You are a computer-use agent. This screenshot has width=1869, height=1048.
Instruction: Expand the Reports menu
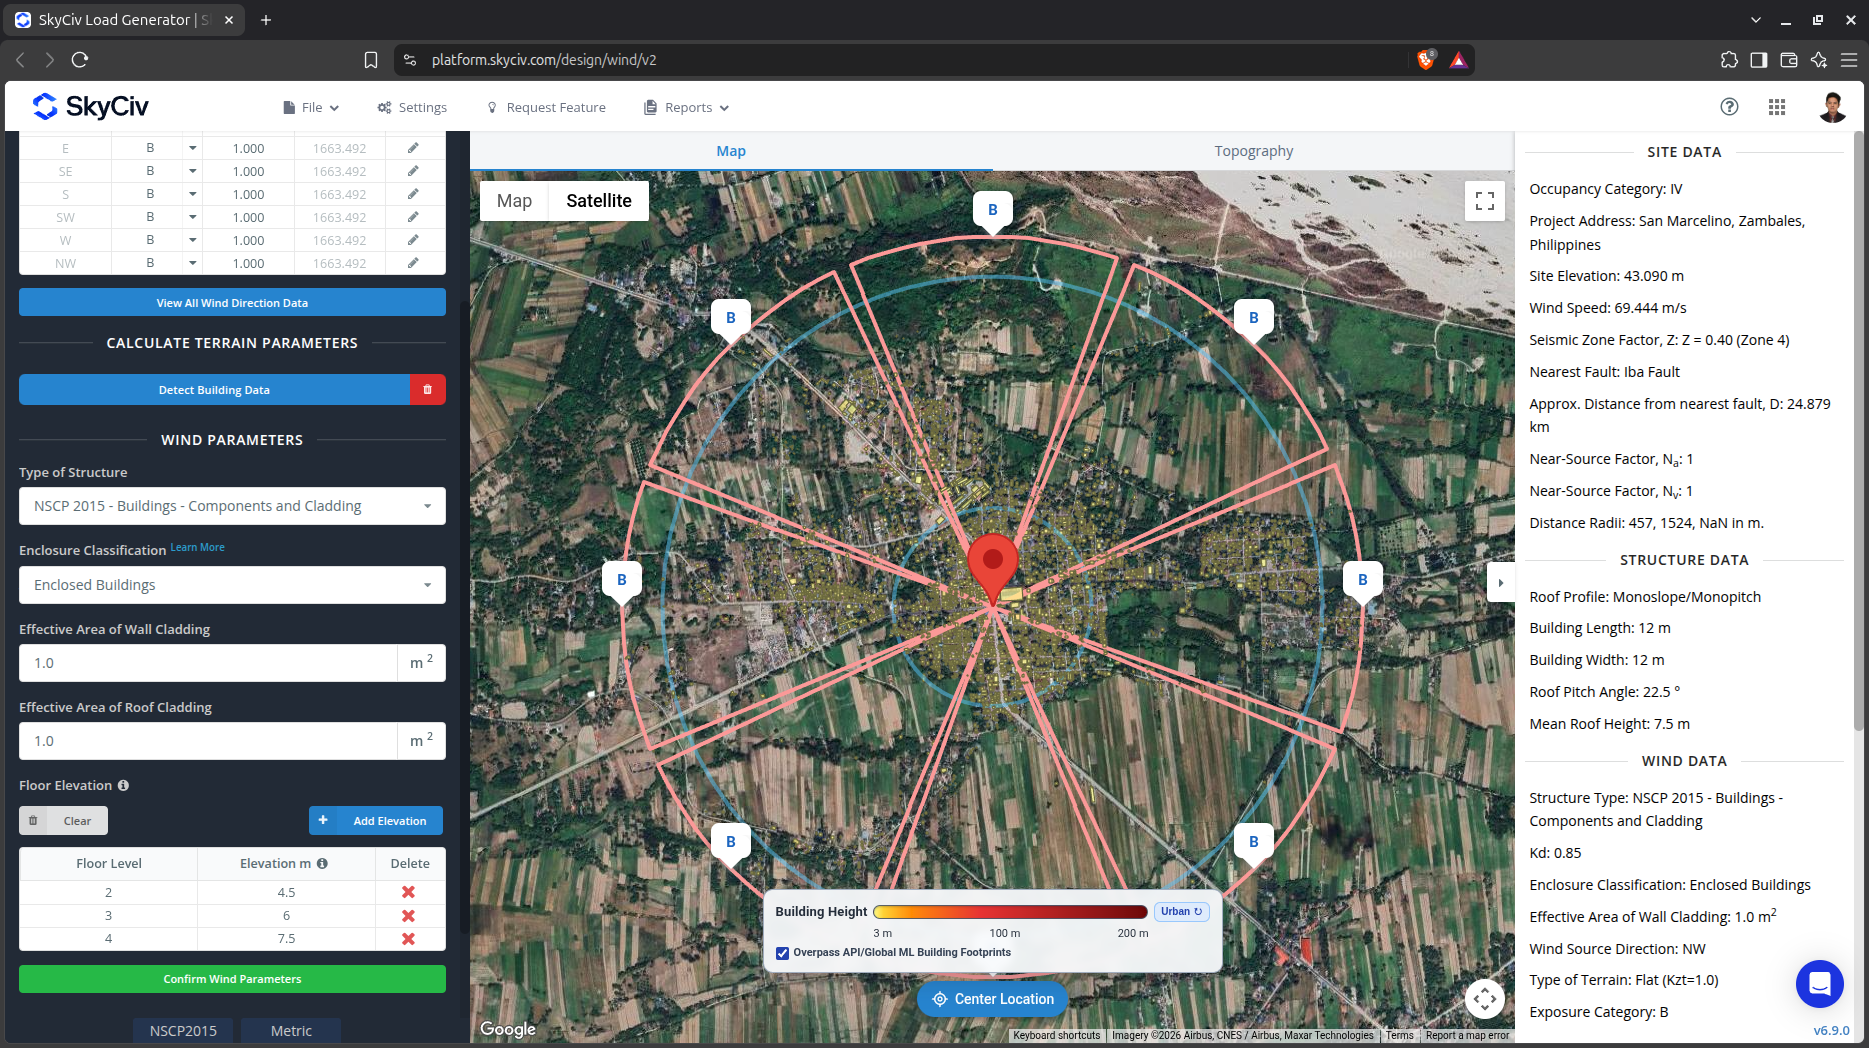pyautogui.click(x=687, y=107)
